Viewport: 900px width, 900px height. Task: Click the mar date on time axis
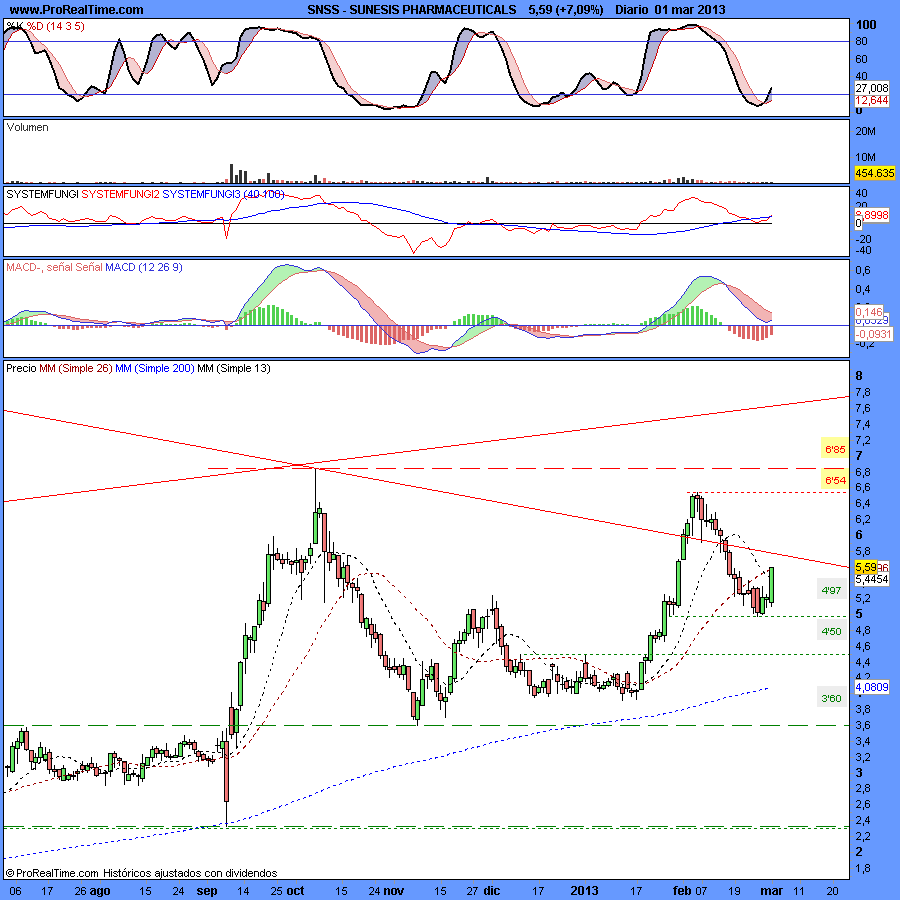pyautogui.click(x=771, y=891)
